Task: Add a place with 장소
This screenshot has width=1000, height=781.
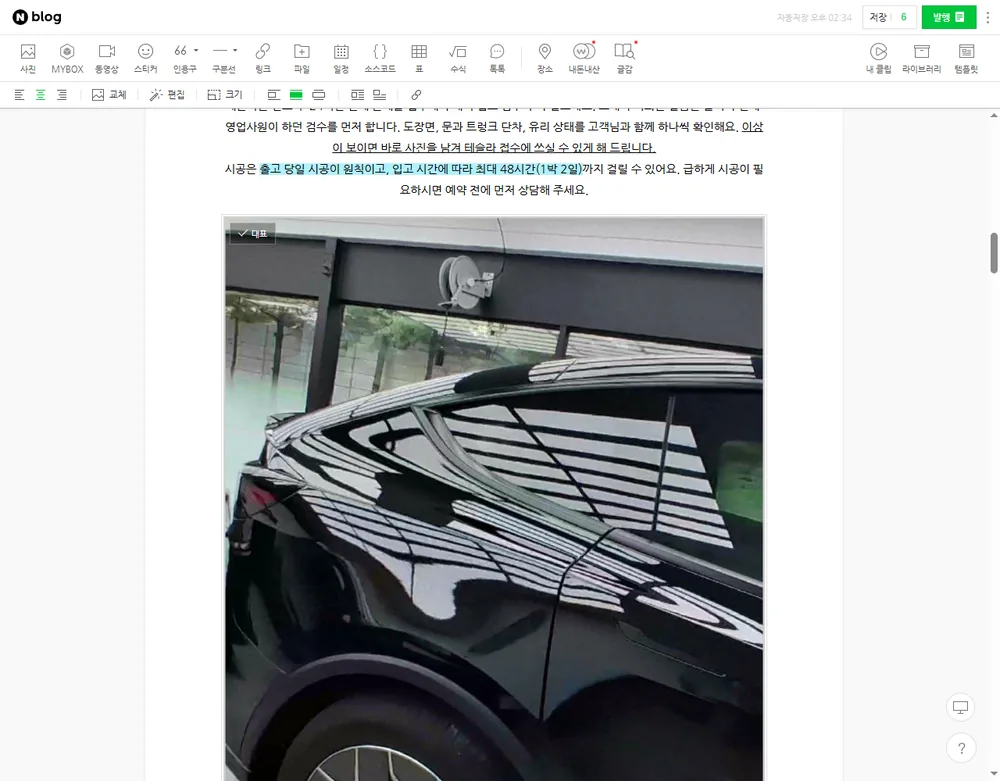Action: 545,58
